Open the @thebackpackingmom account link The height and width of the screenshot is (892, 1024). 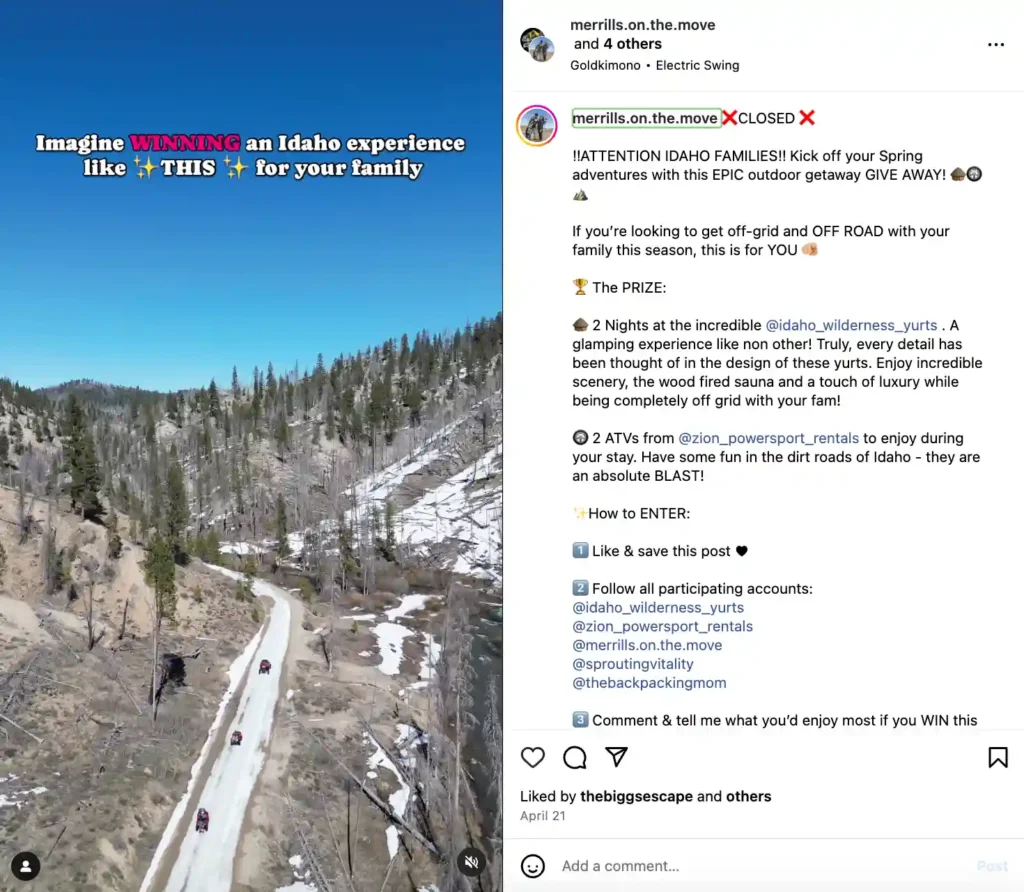649,683
